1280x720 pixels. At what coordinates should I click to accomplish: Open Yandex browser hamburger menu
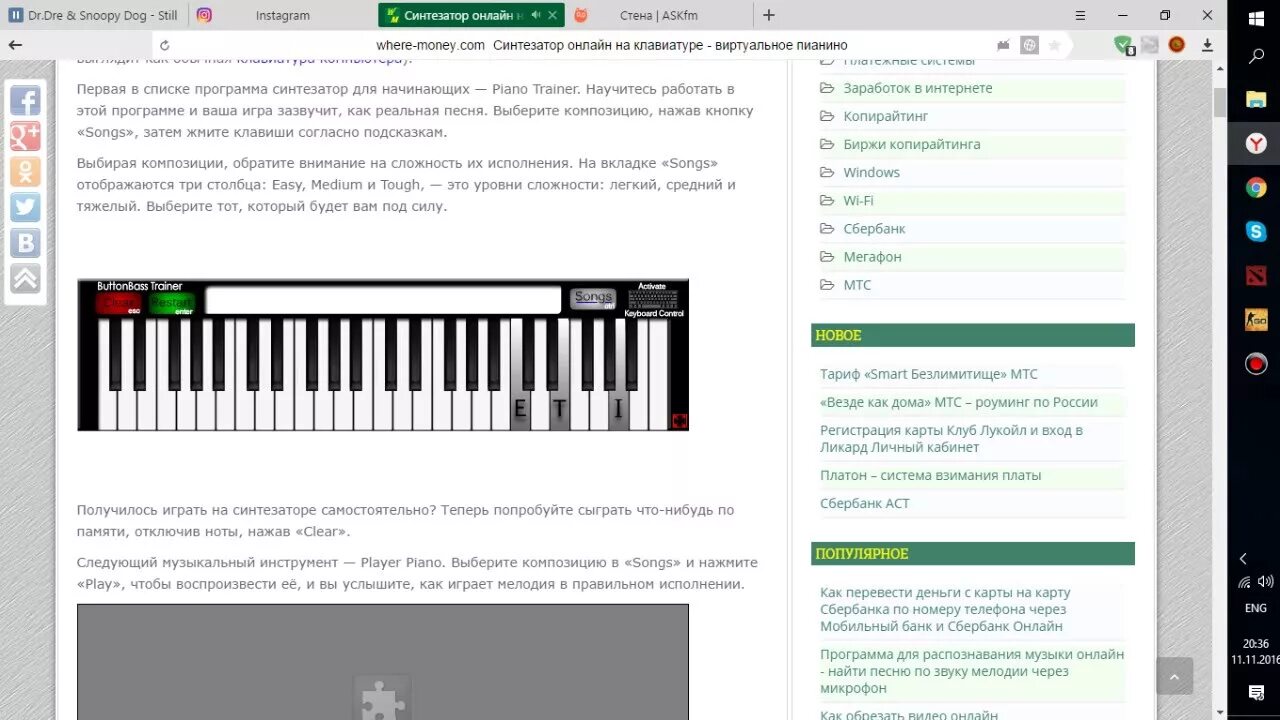click(1080, 15)
